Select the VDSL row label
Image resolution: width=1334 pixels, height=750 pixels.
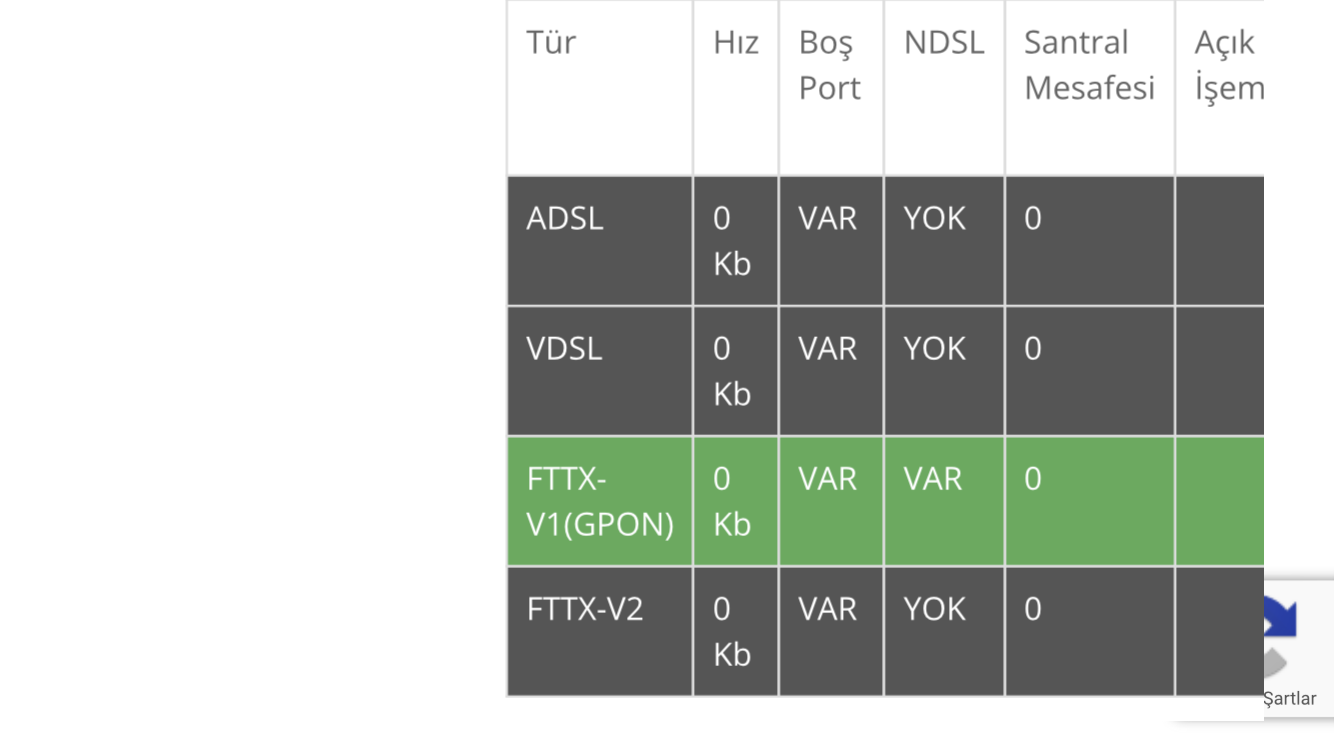564,348
